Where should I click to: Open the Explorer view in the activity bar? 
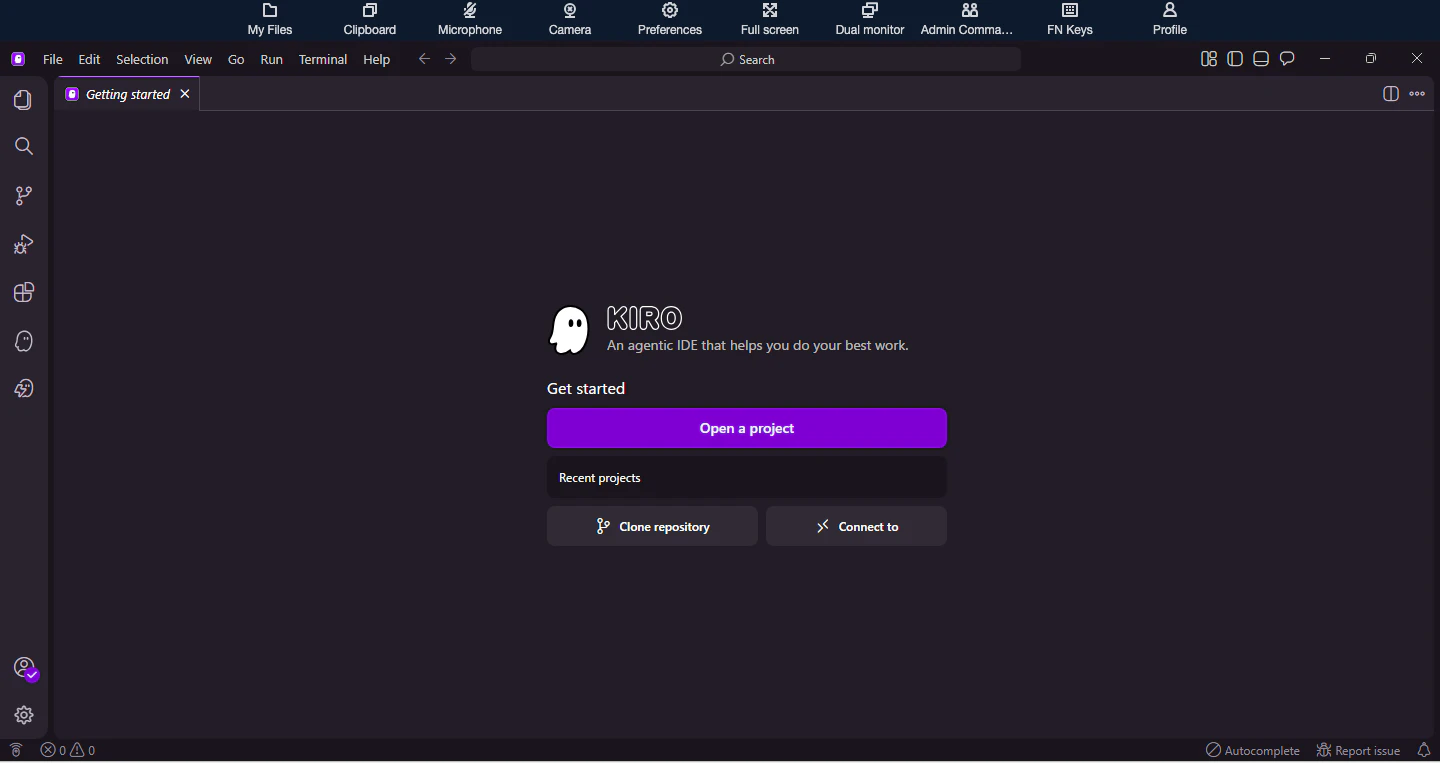click(23, 100)
